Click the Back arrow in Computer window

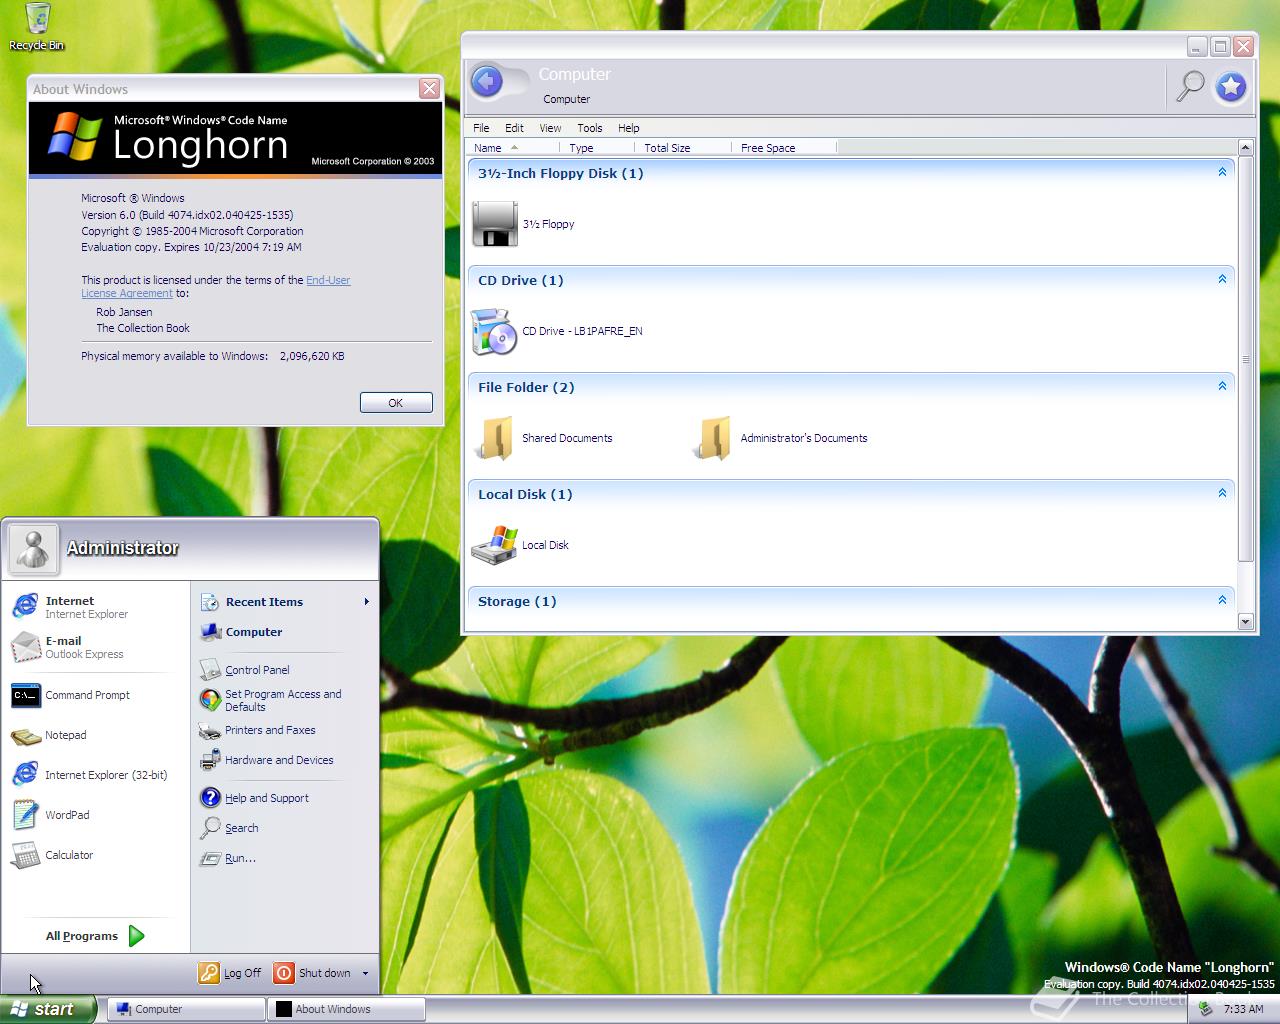487,81
